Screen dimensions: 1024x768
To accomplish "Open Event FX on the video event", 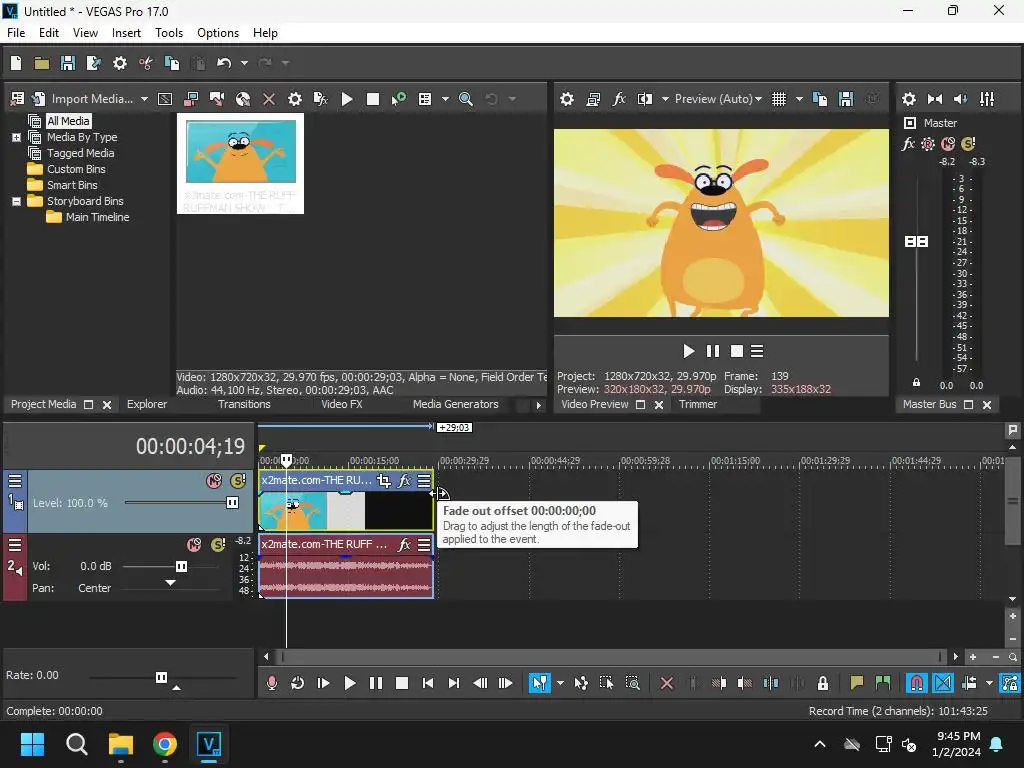I will point(405,481).
